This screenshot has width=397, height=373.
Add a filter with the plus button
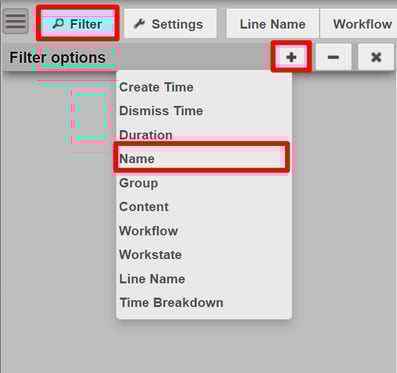click(291, 57)
